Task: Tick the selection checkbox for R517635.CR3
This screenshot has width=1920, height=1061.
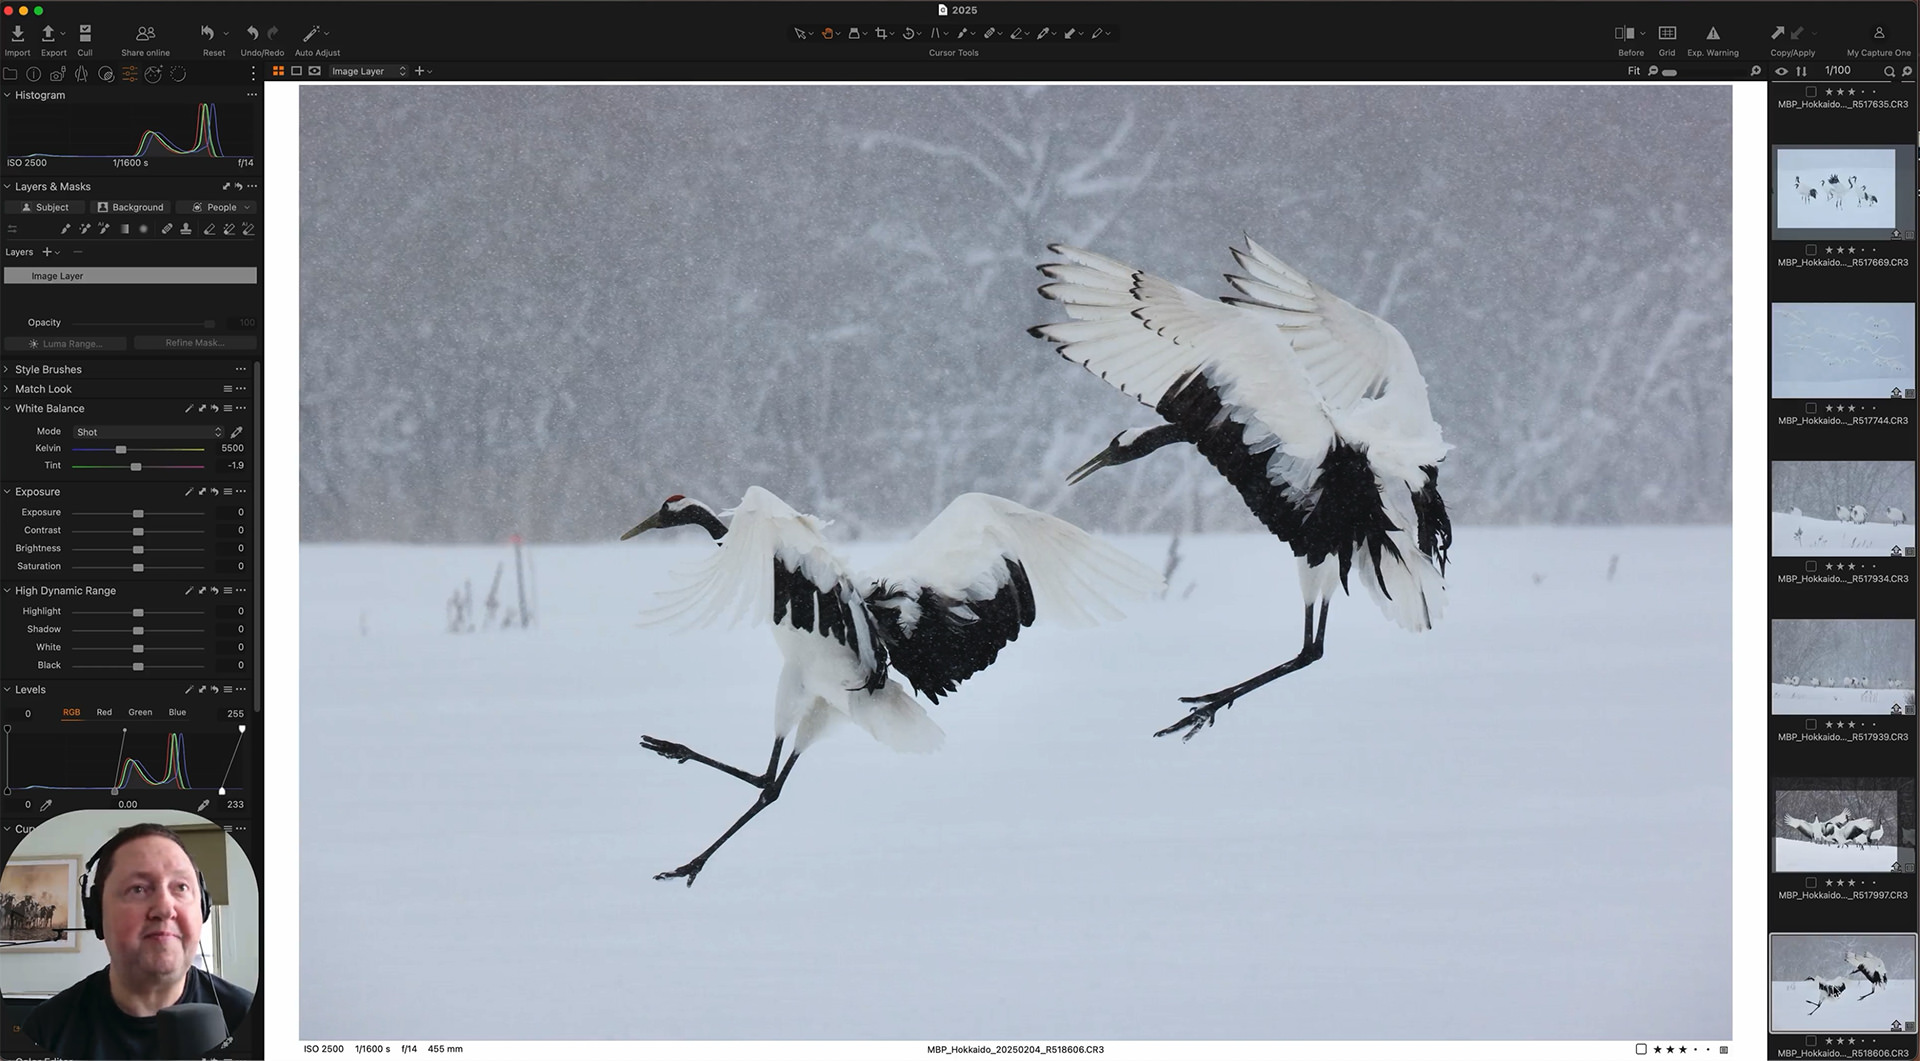Action: (1811, 91)
